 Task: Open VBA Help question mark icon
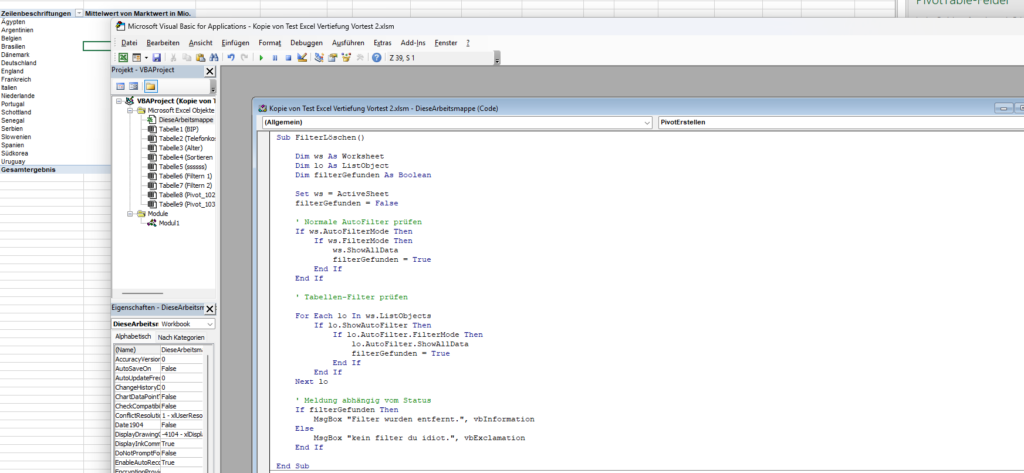click(376, 58)
